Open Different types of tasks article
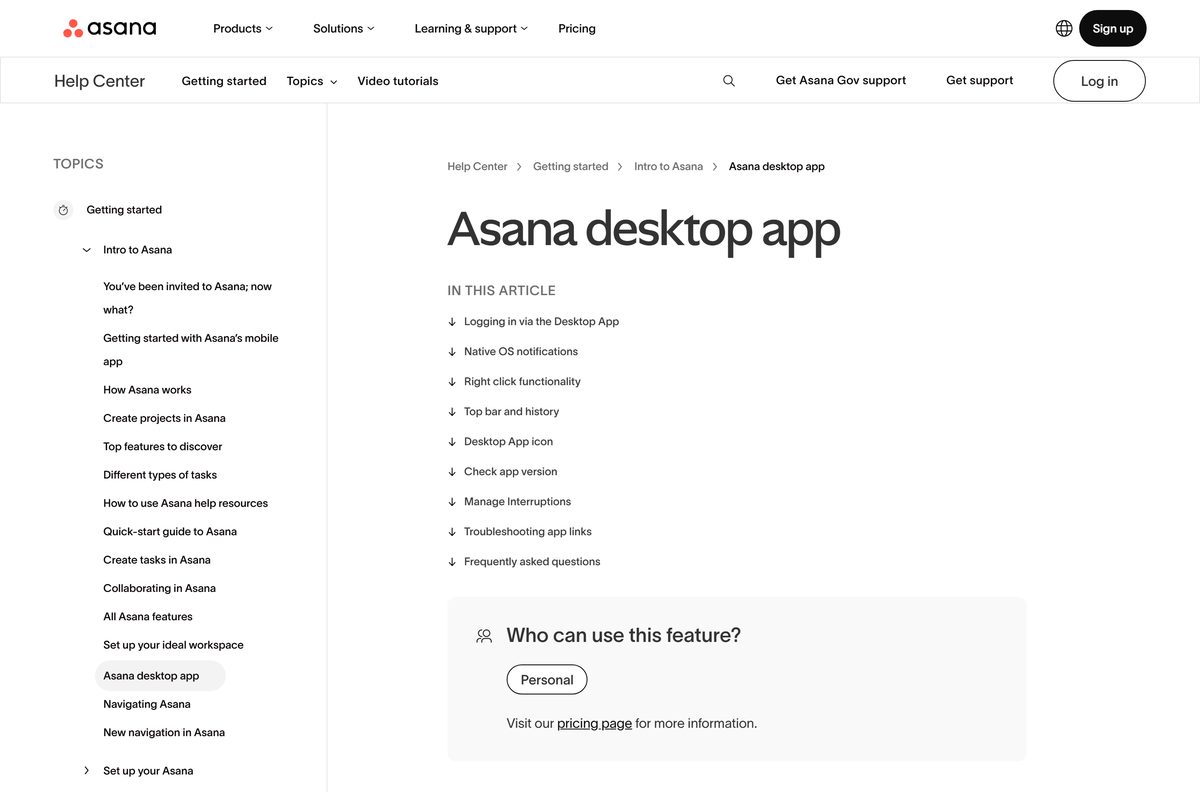Image resolution: width=1200 pixels, height=792 pixels. (x=160, y=475)
